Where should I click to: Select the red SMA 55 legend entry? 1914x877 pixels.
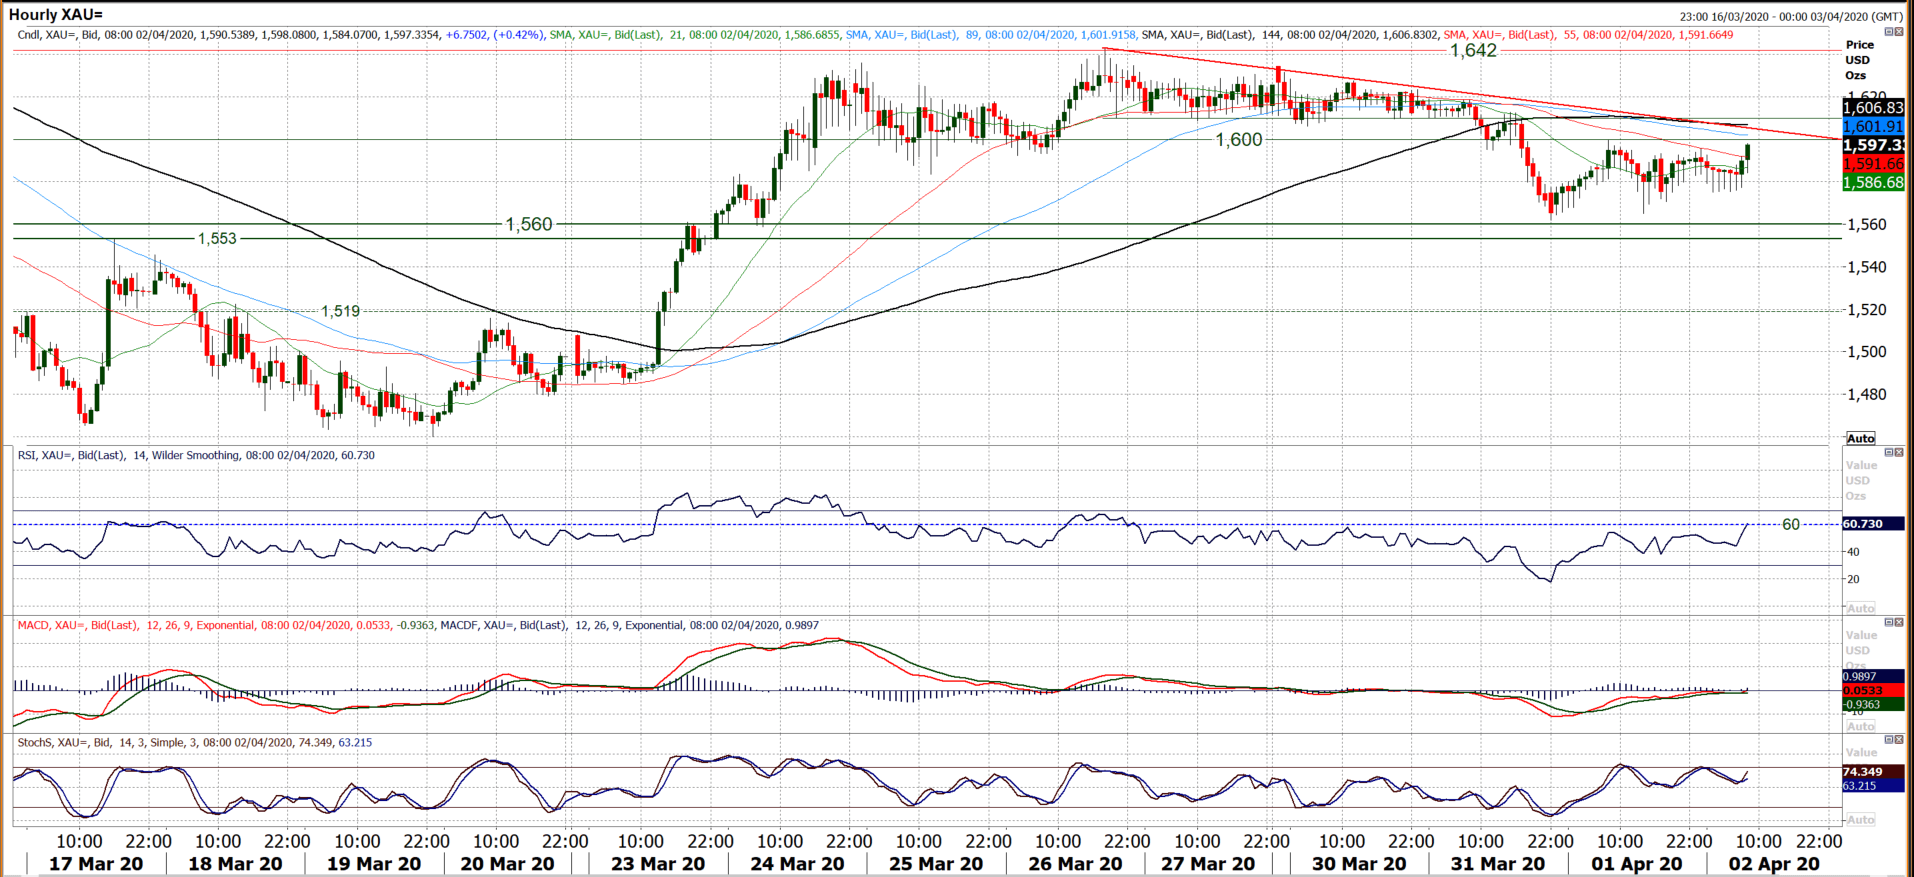coord(1588,35)
